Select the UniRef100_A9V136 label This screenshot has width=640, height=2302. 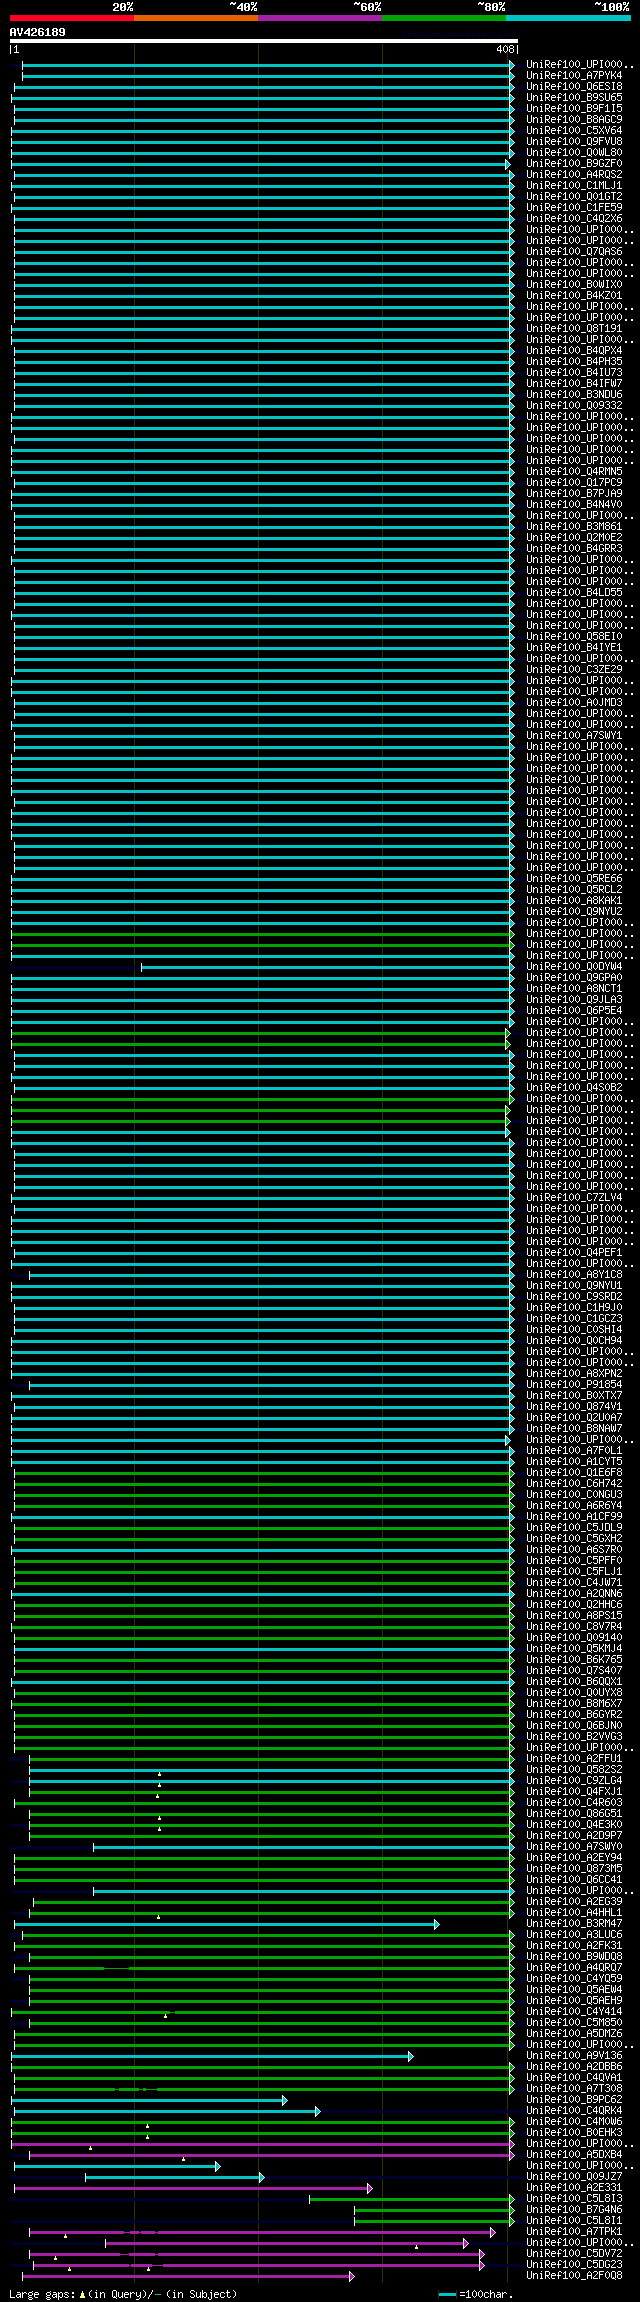tap(574, 2055)
